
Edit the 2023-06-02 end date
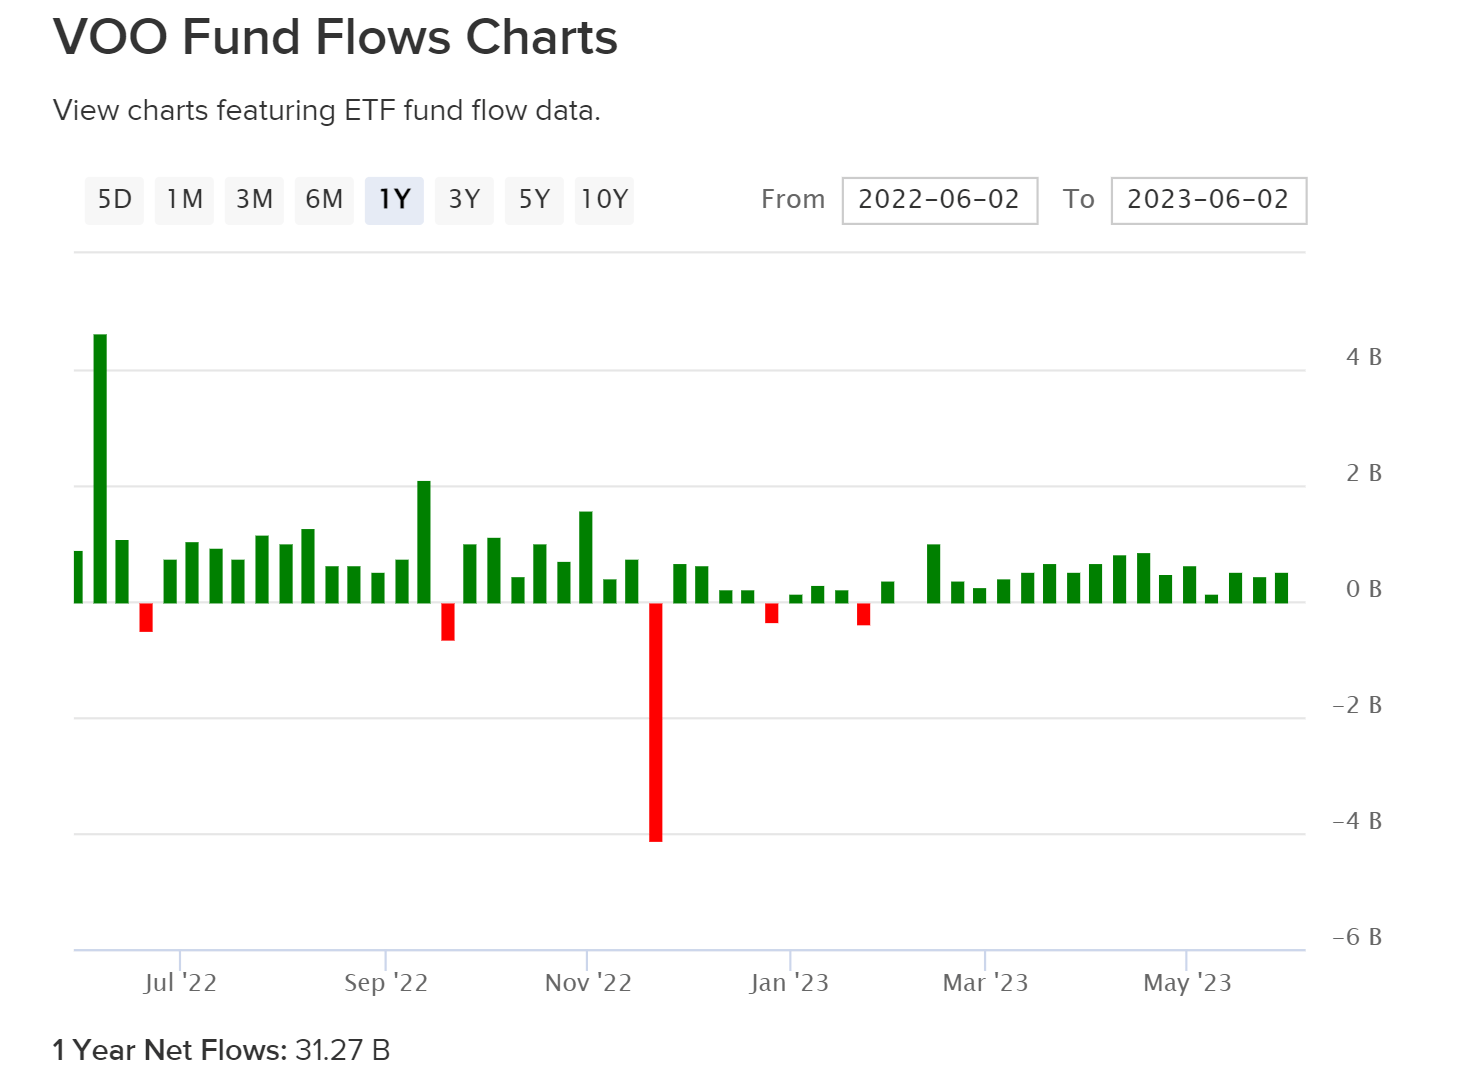tap(1207, 200)
